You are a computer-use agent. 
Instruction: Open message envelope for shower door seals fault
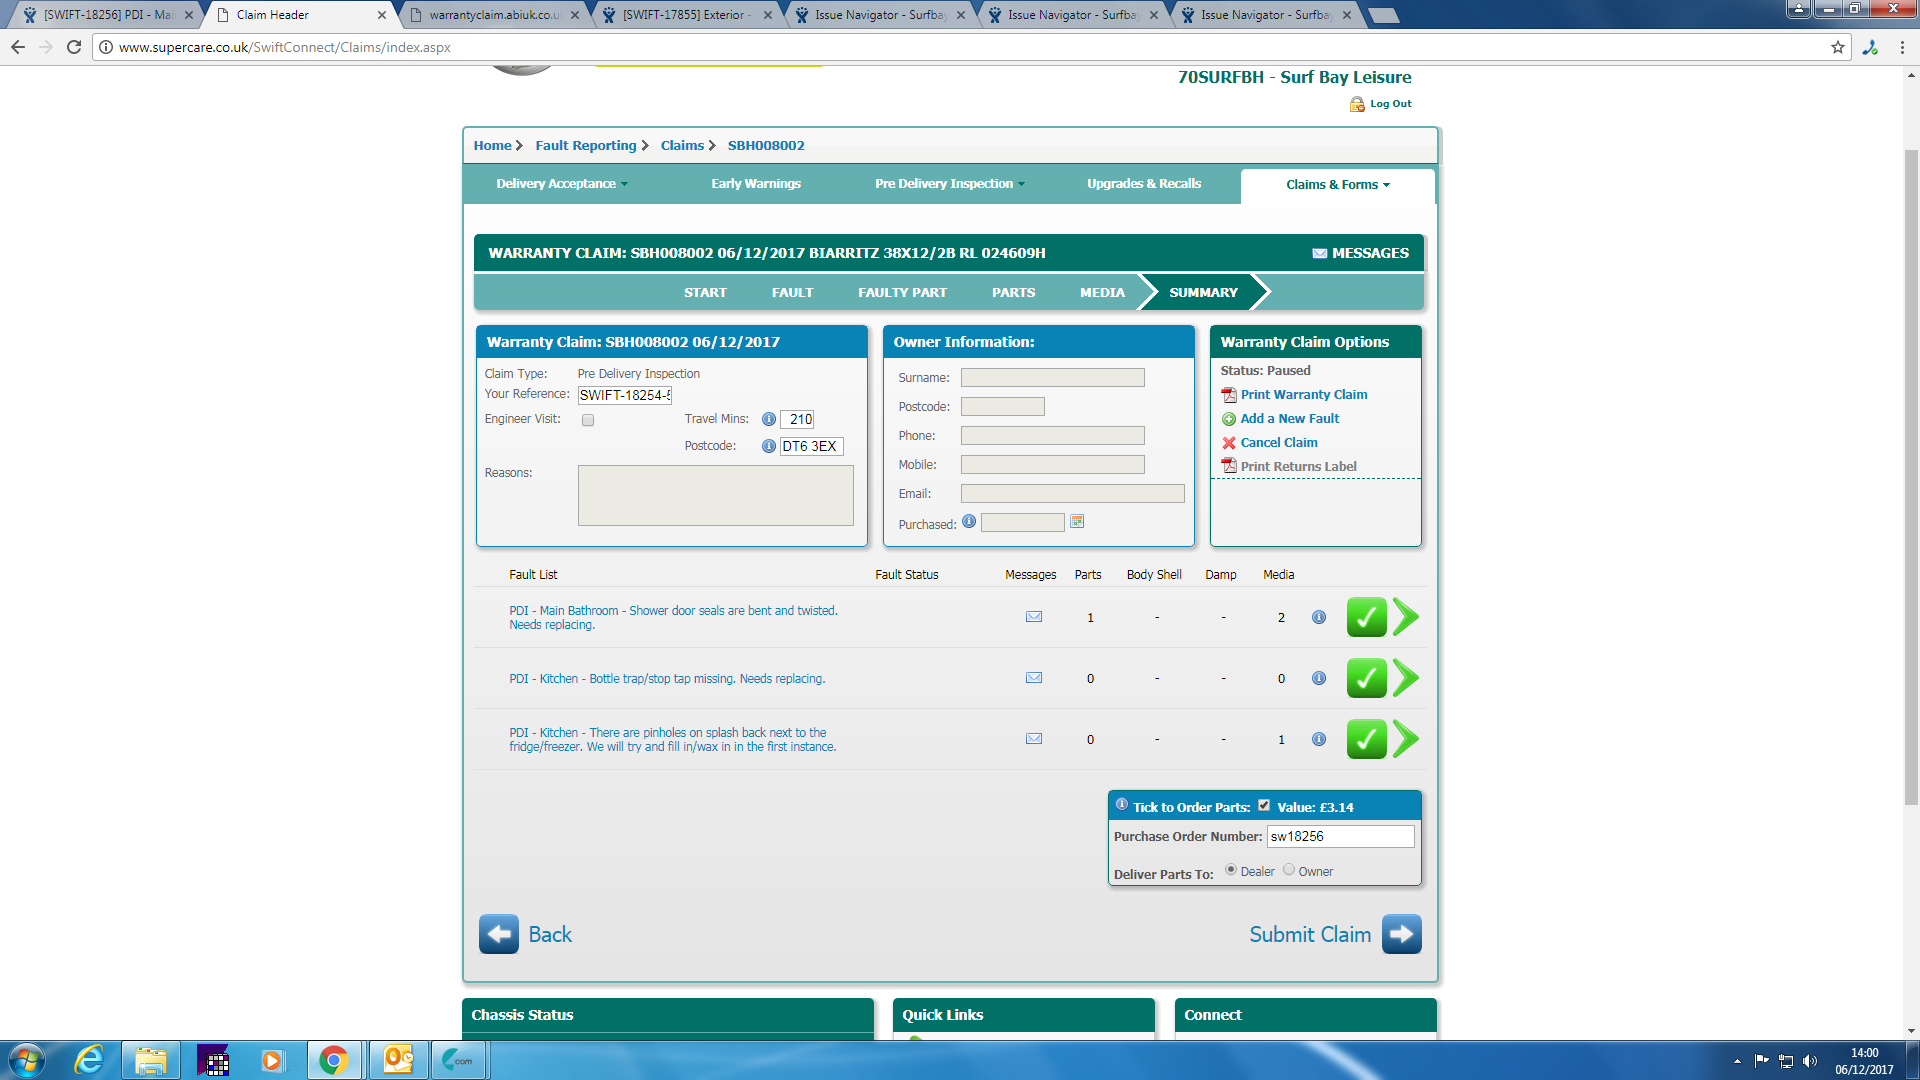pos(1034,617)
